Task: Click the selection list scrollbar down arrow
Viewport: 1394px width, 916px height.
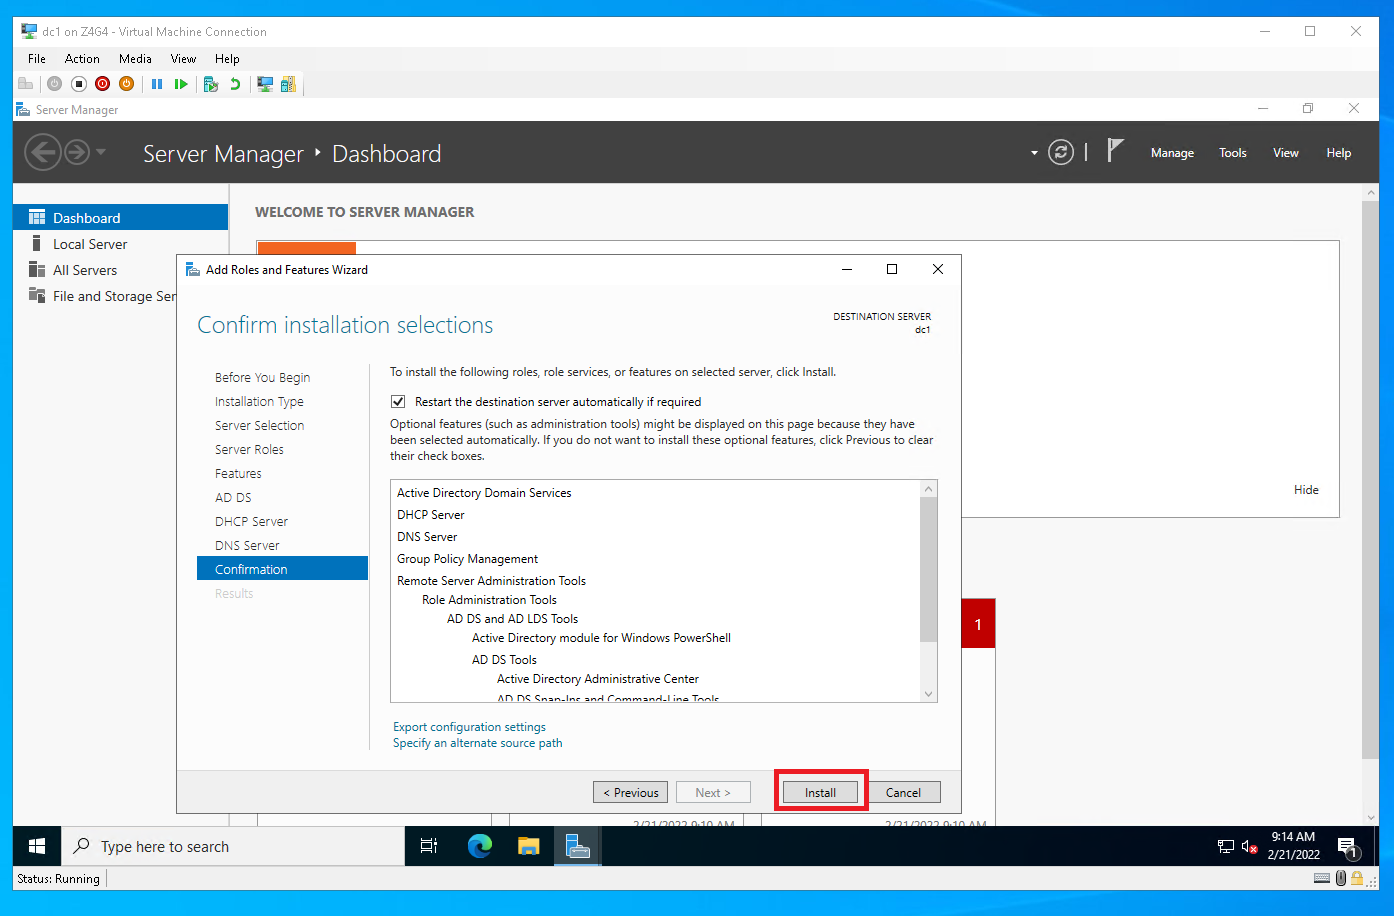Action: tap(928, 694)
